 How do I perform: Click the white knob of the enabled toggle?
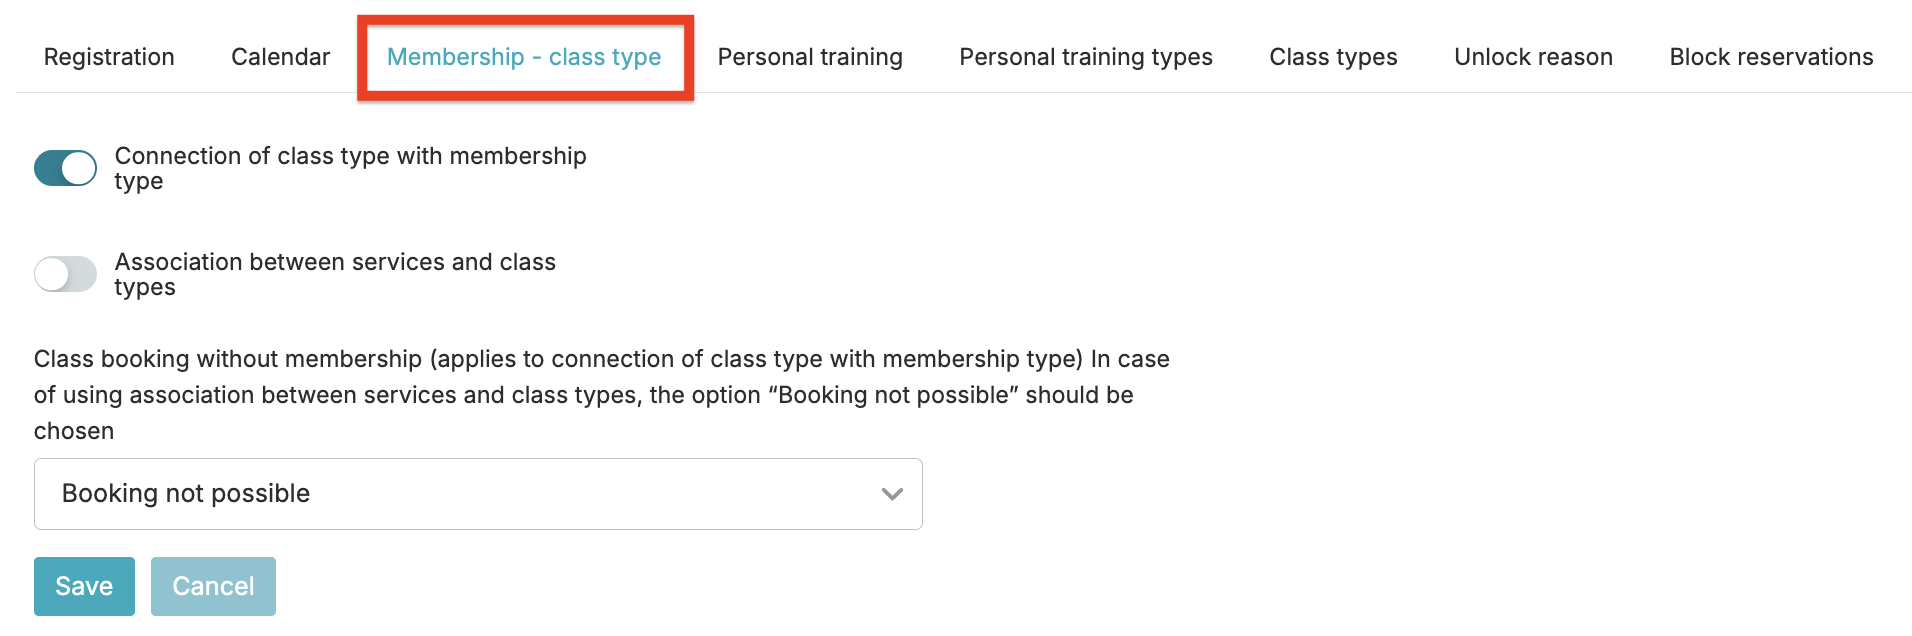(x=79, y=168)
